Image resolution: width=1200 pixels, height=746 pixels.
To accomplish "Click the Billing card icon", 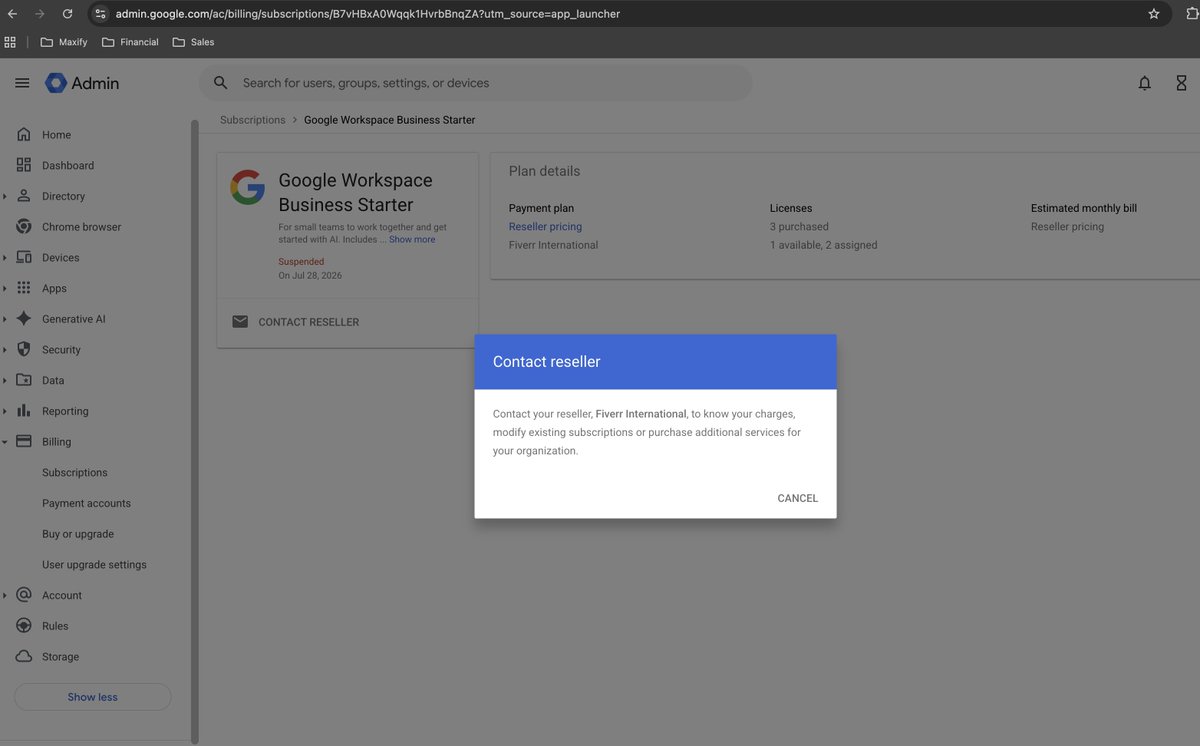I will tap(24, 441).
